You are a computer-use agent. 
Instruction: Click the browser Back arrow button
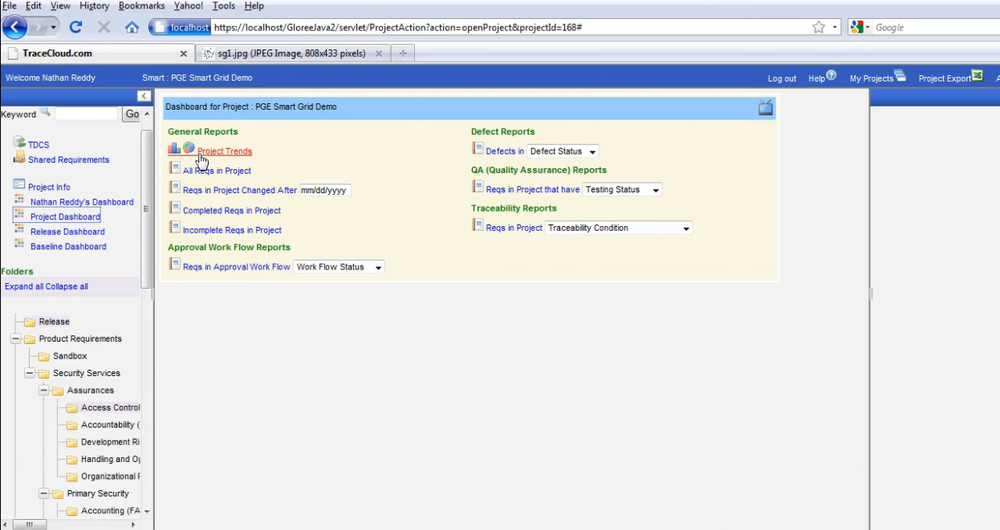15,27
